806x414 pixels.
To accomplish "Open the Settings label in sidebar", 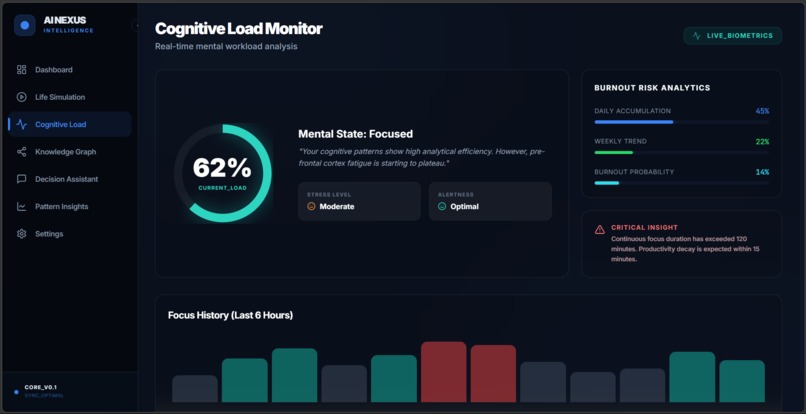I will pos(49,233).
